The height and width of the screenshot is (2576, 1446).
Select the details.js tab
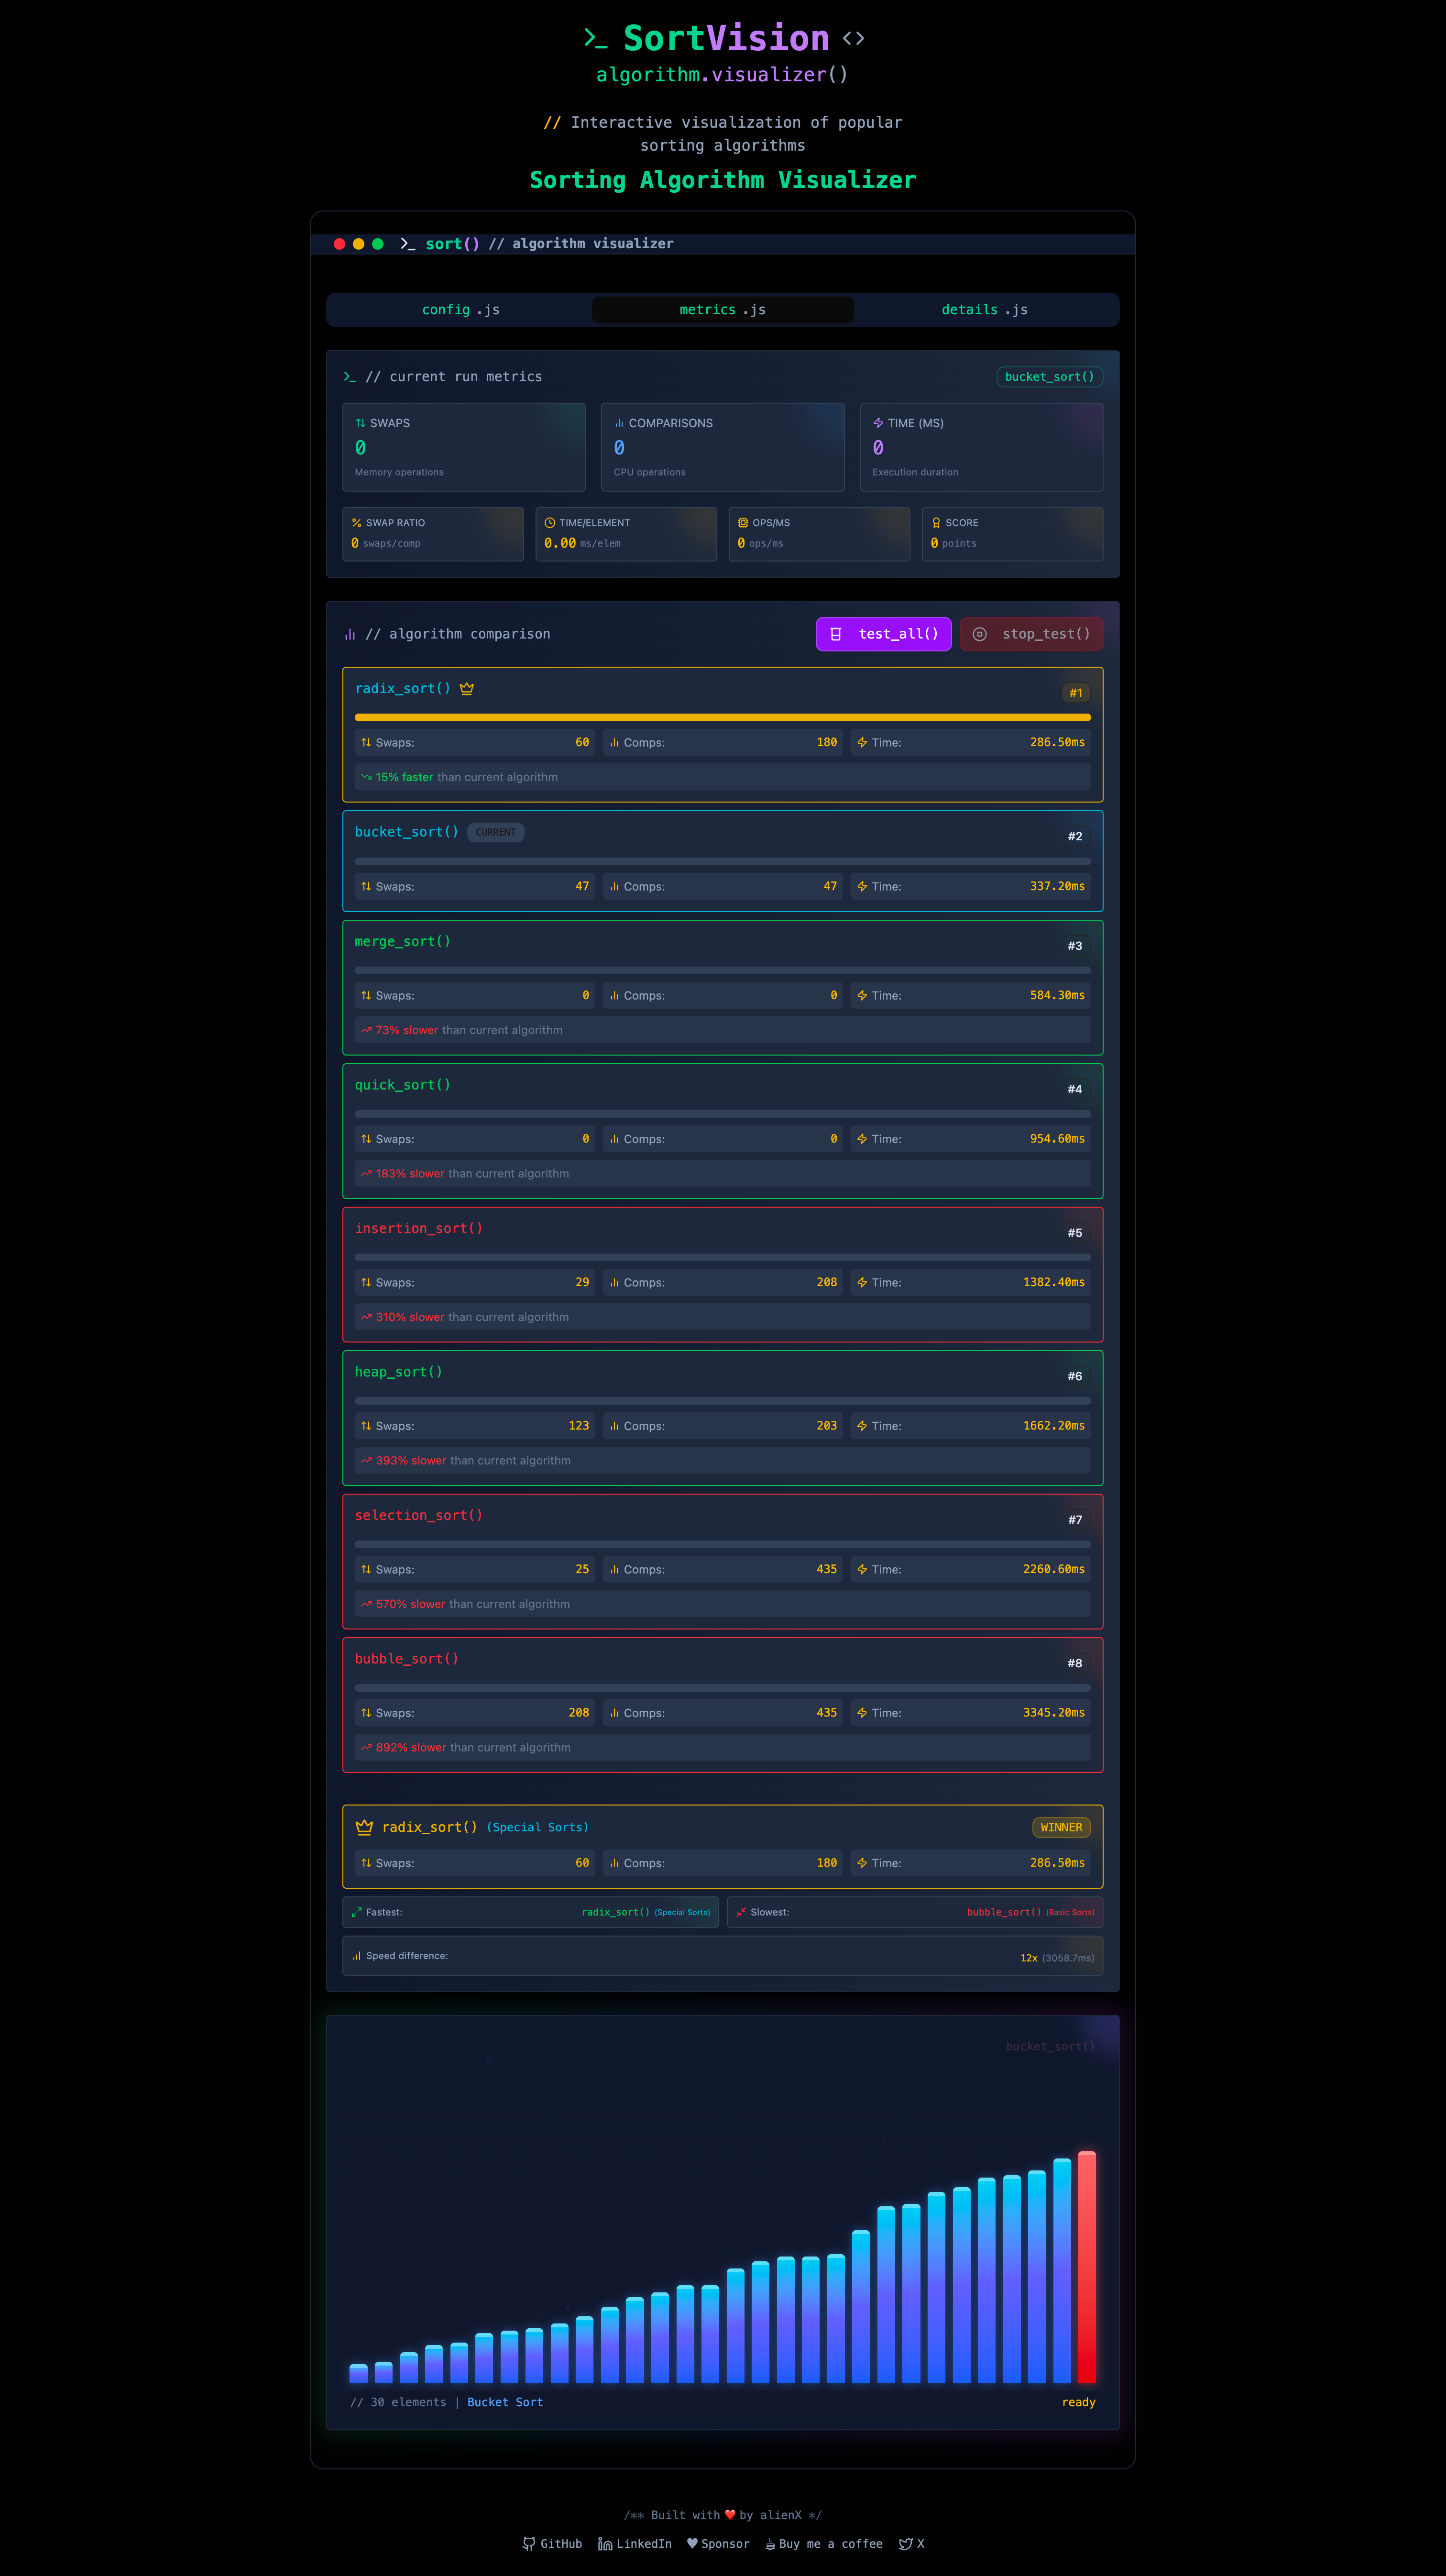[x=984, y=310]
